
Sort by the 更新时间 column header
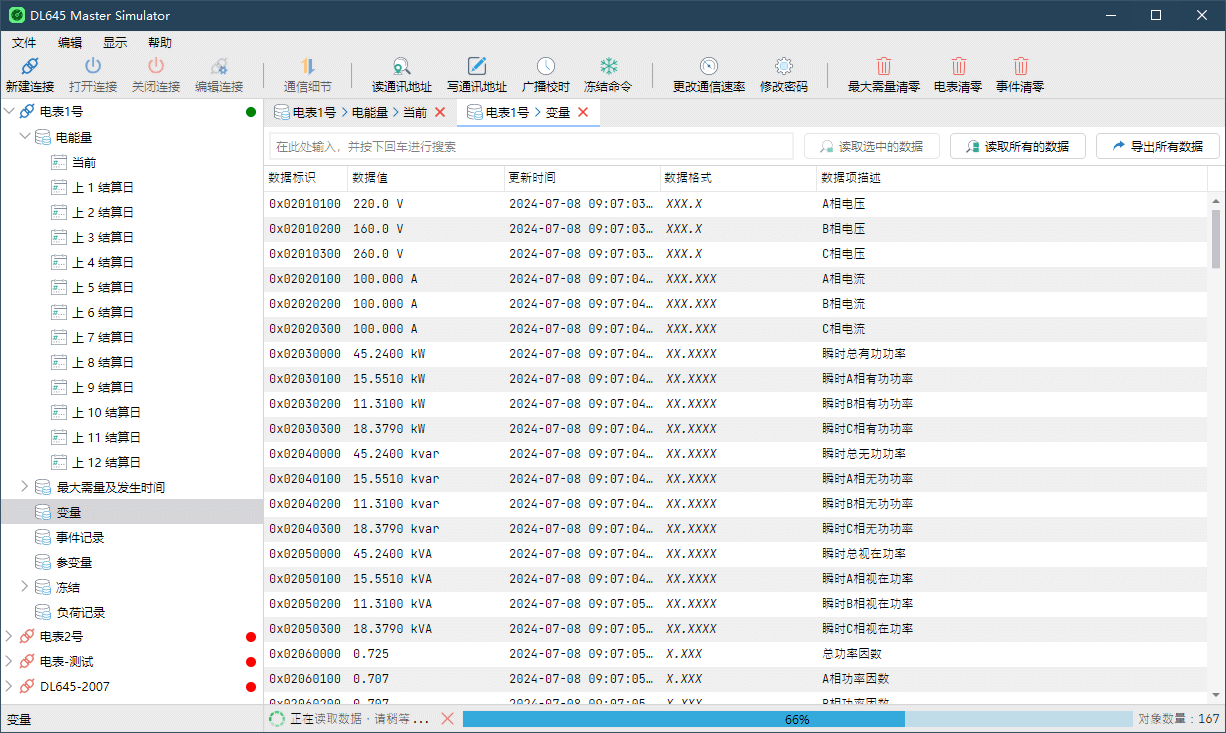[582, 178]
